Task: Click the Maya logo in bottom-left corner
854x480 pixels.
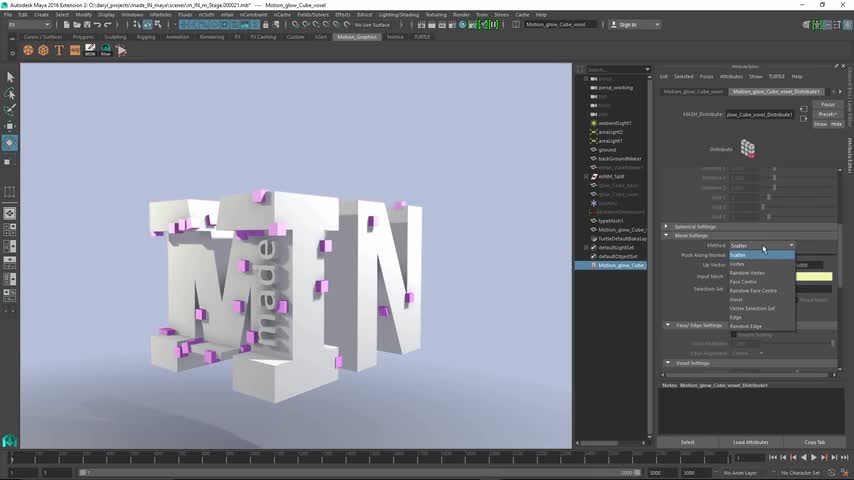Action: 9,440
